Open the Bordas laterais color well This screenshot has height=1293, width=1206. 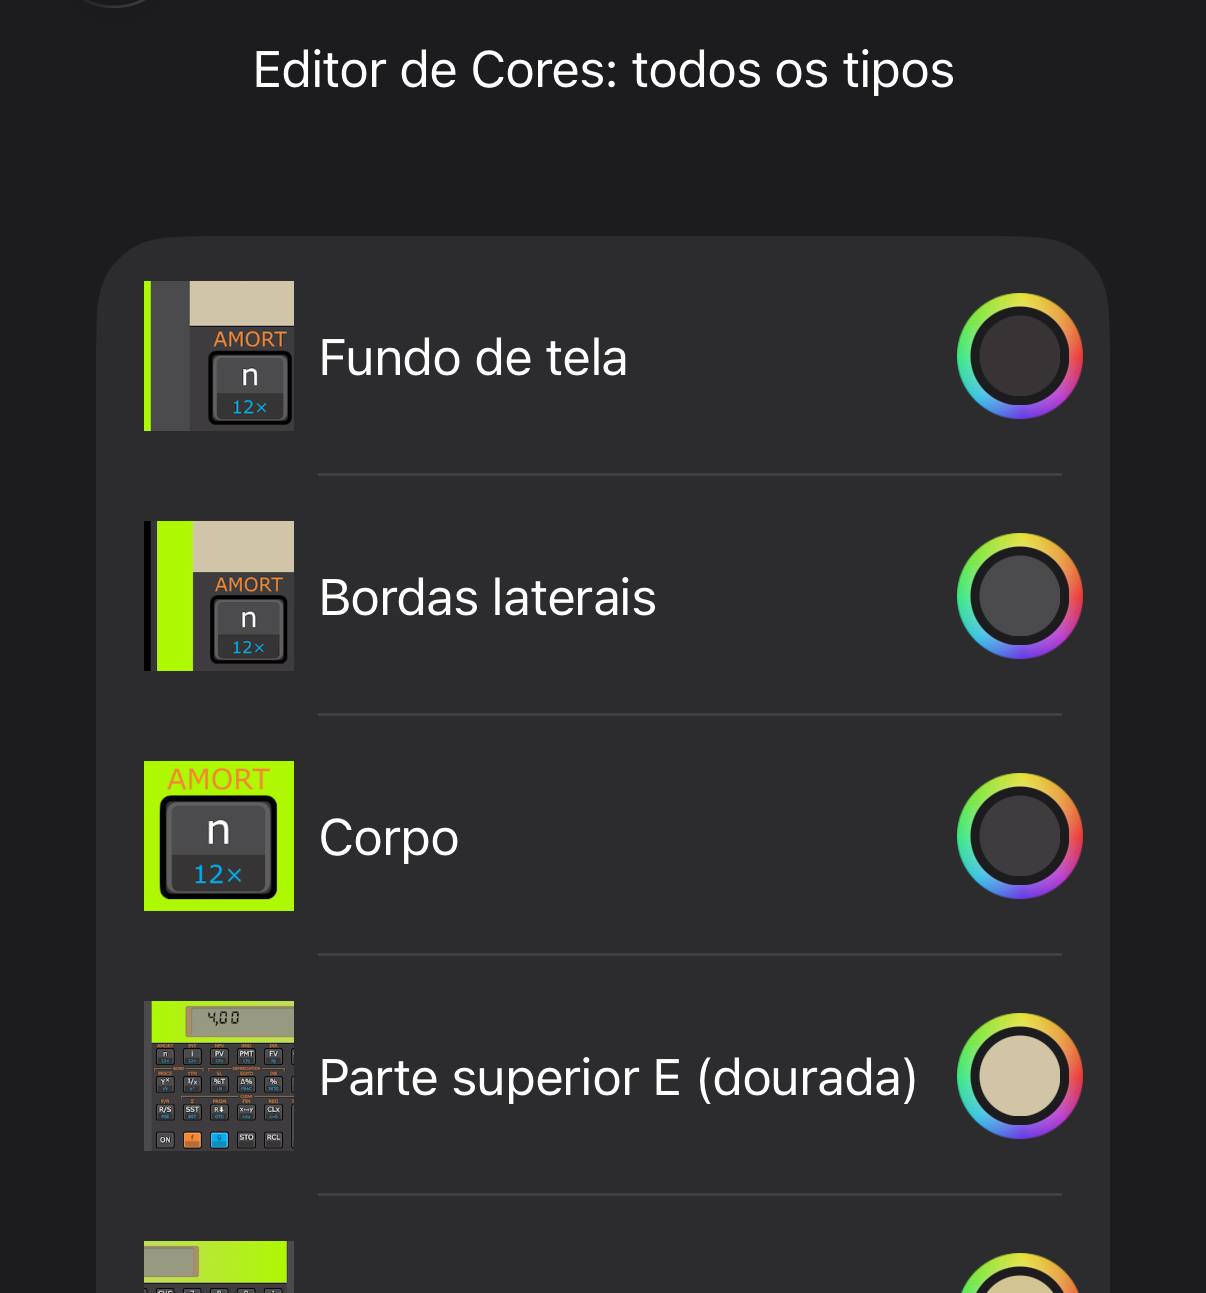coord(1019,596)
